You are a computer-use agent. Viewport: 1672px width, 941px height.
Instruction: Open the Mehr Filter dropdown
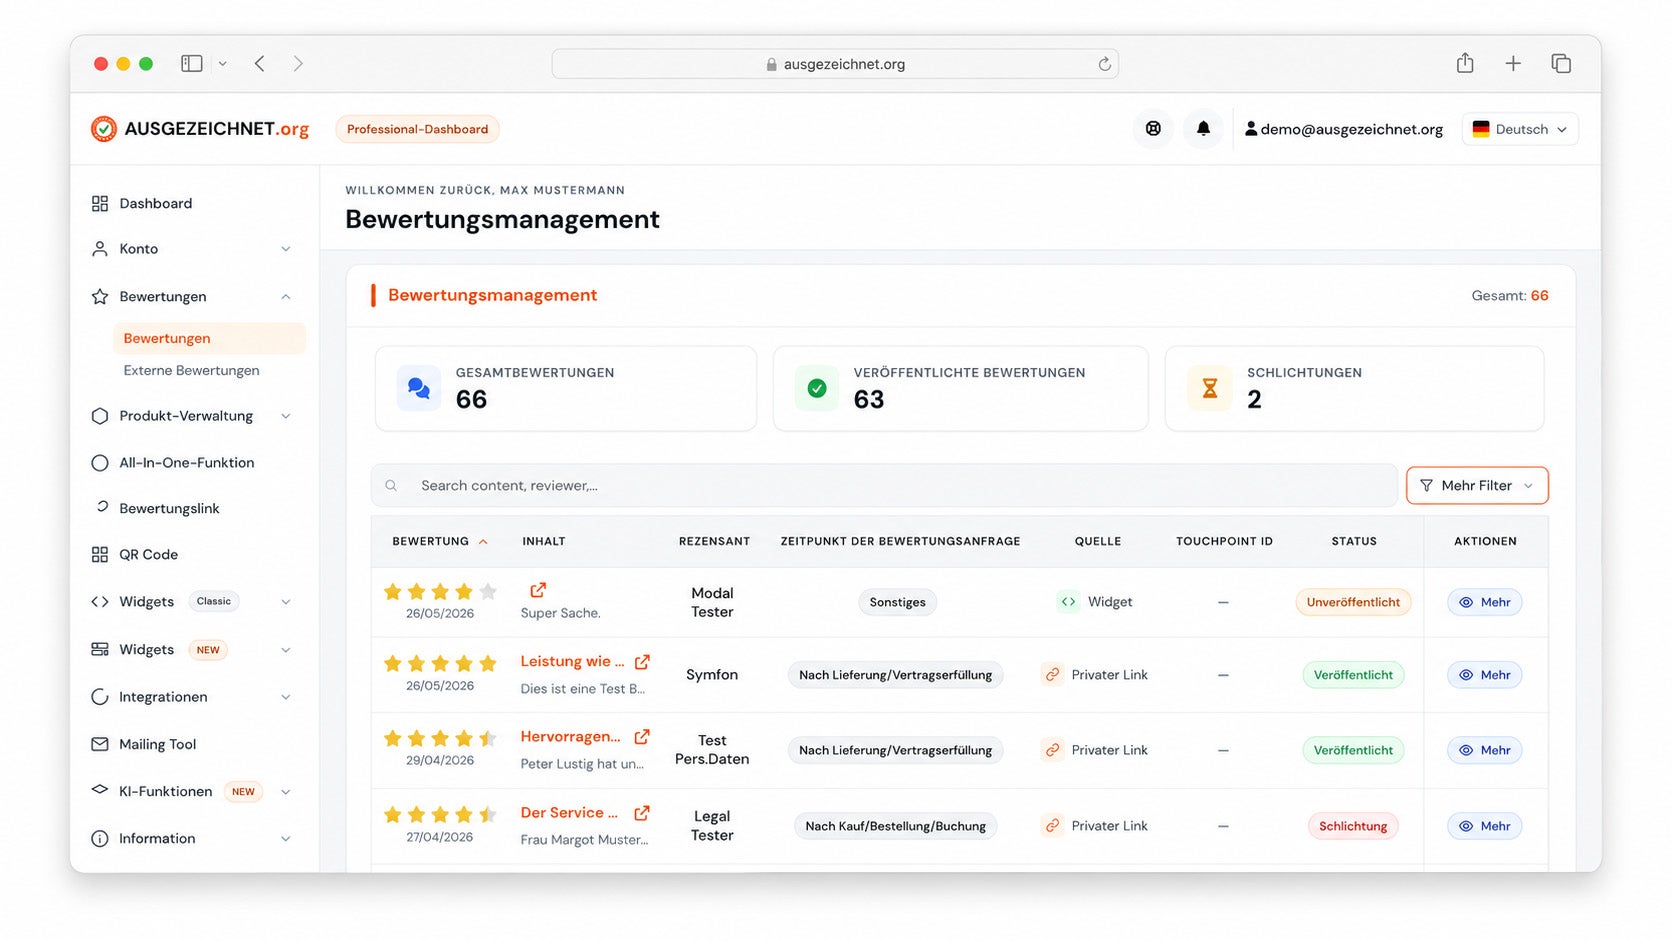point(1477,486)
